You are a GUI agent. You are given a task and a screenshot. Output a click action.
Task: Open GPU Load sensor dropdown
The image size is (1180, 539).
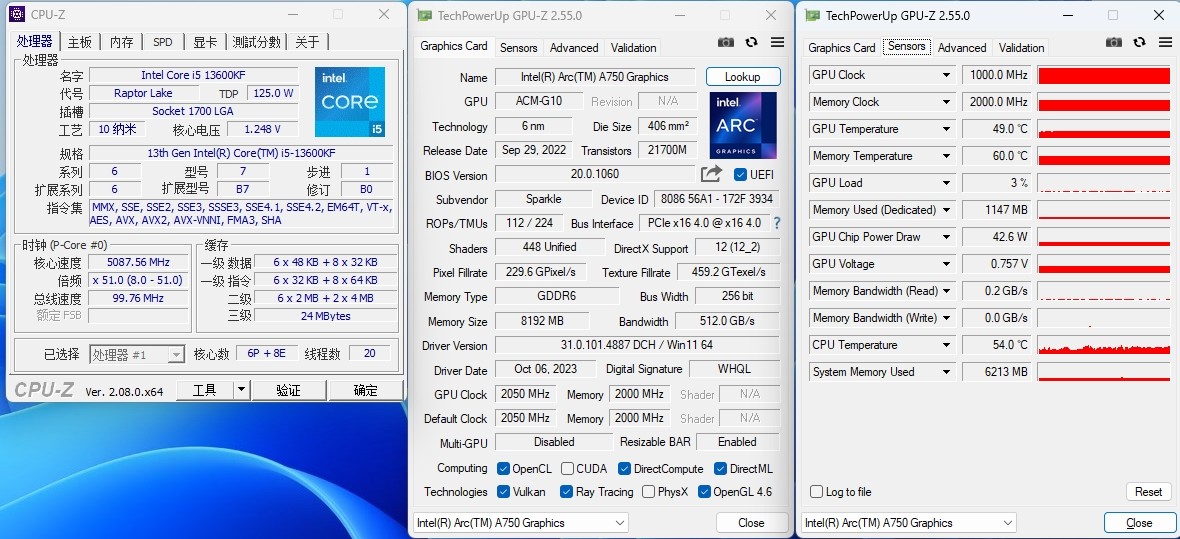pos(946,183)
